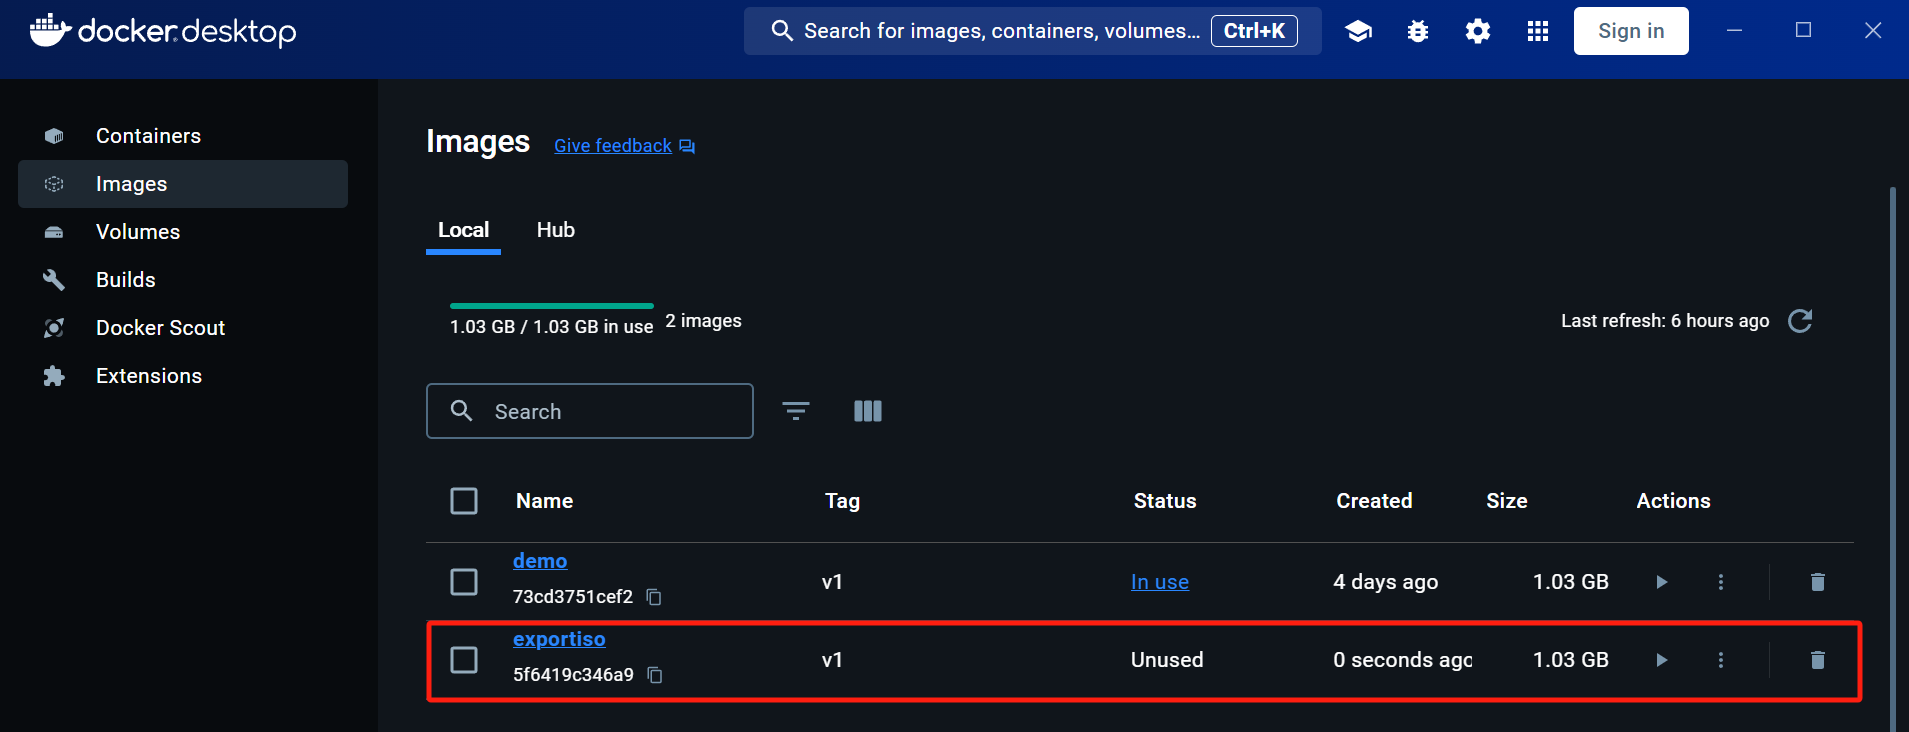Screen dimensions: 1909x732
Task: Click the Extensions puzzle icon
Action: click(x=54, y=376)
